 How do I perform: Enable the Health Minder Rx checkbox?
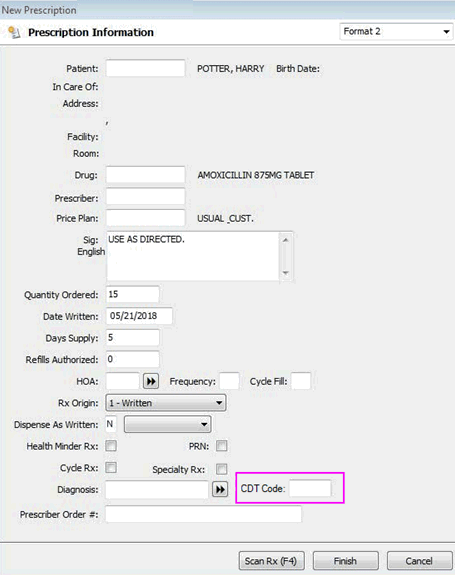coord(111,446)
